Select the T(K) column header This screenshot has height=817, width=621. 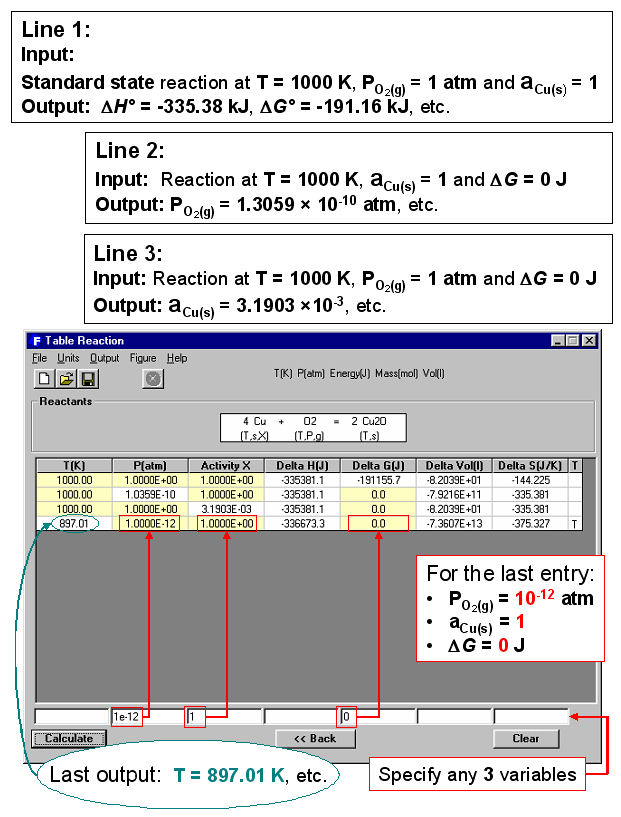(x=75, y=465)
